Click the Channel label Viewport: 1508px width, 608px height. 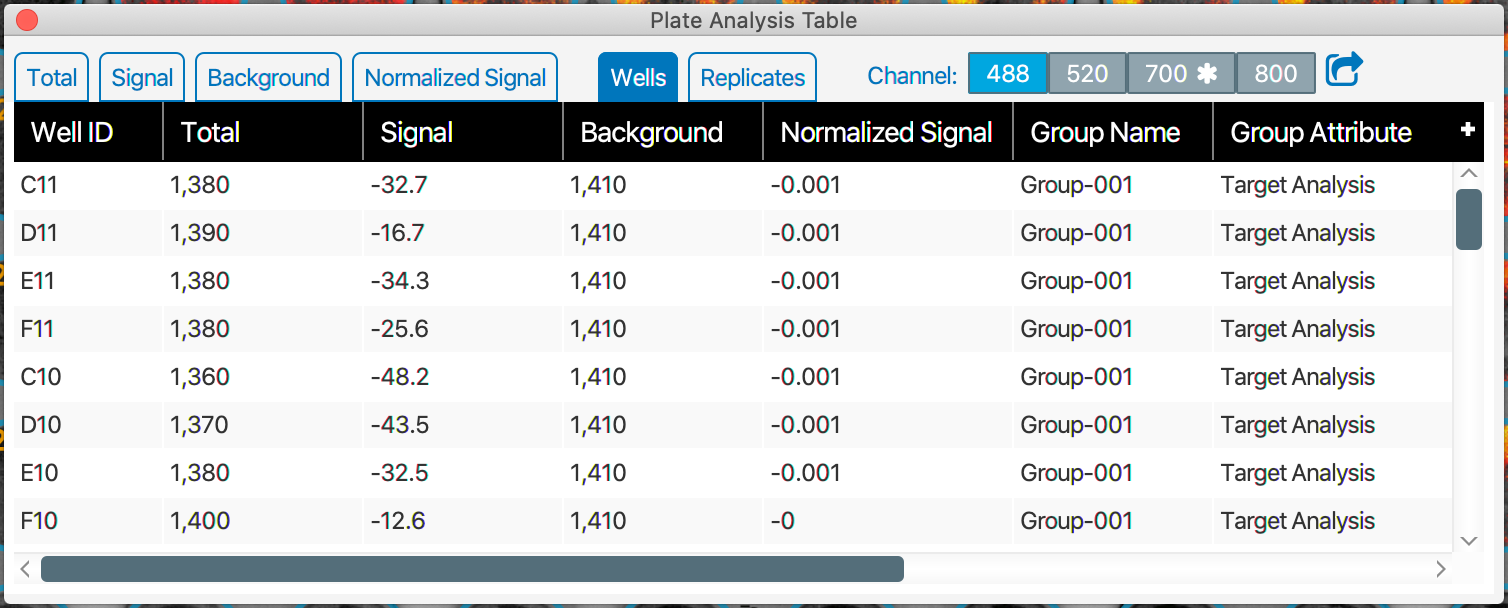tap(912, 75)
